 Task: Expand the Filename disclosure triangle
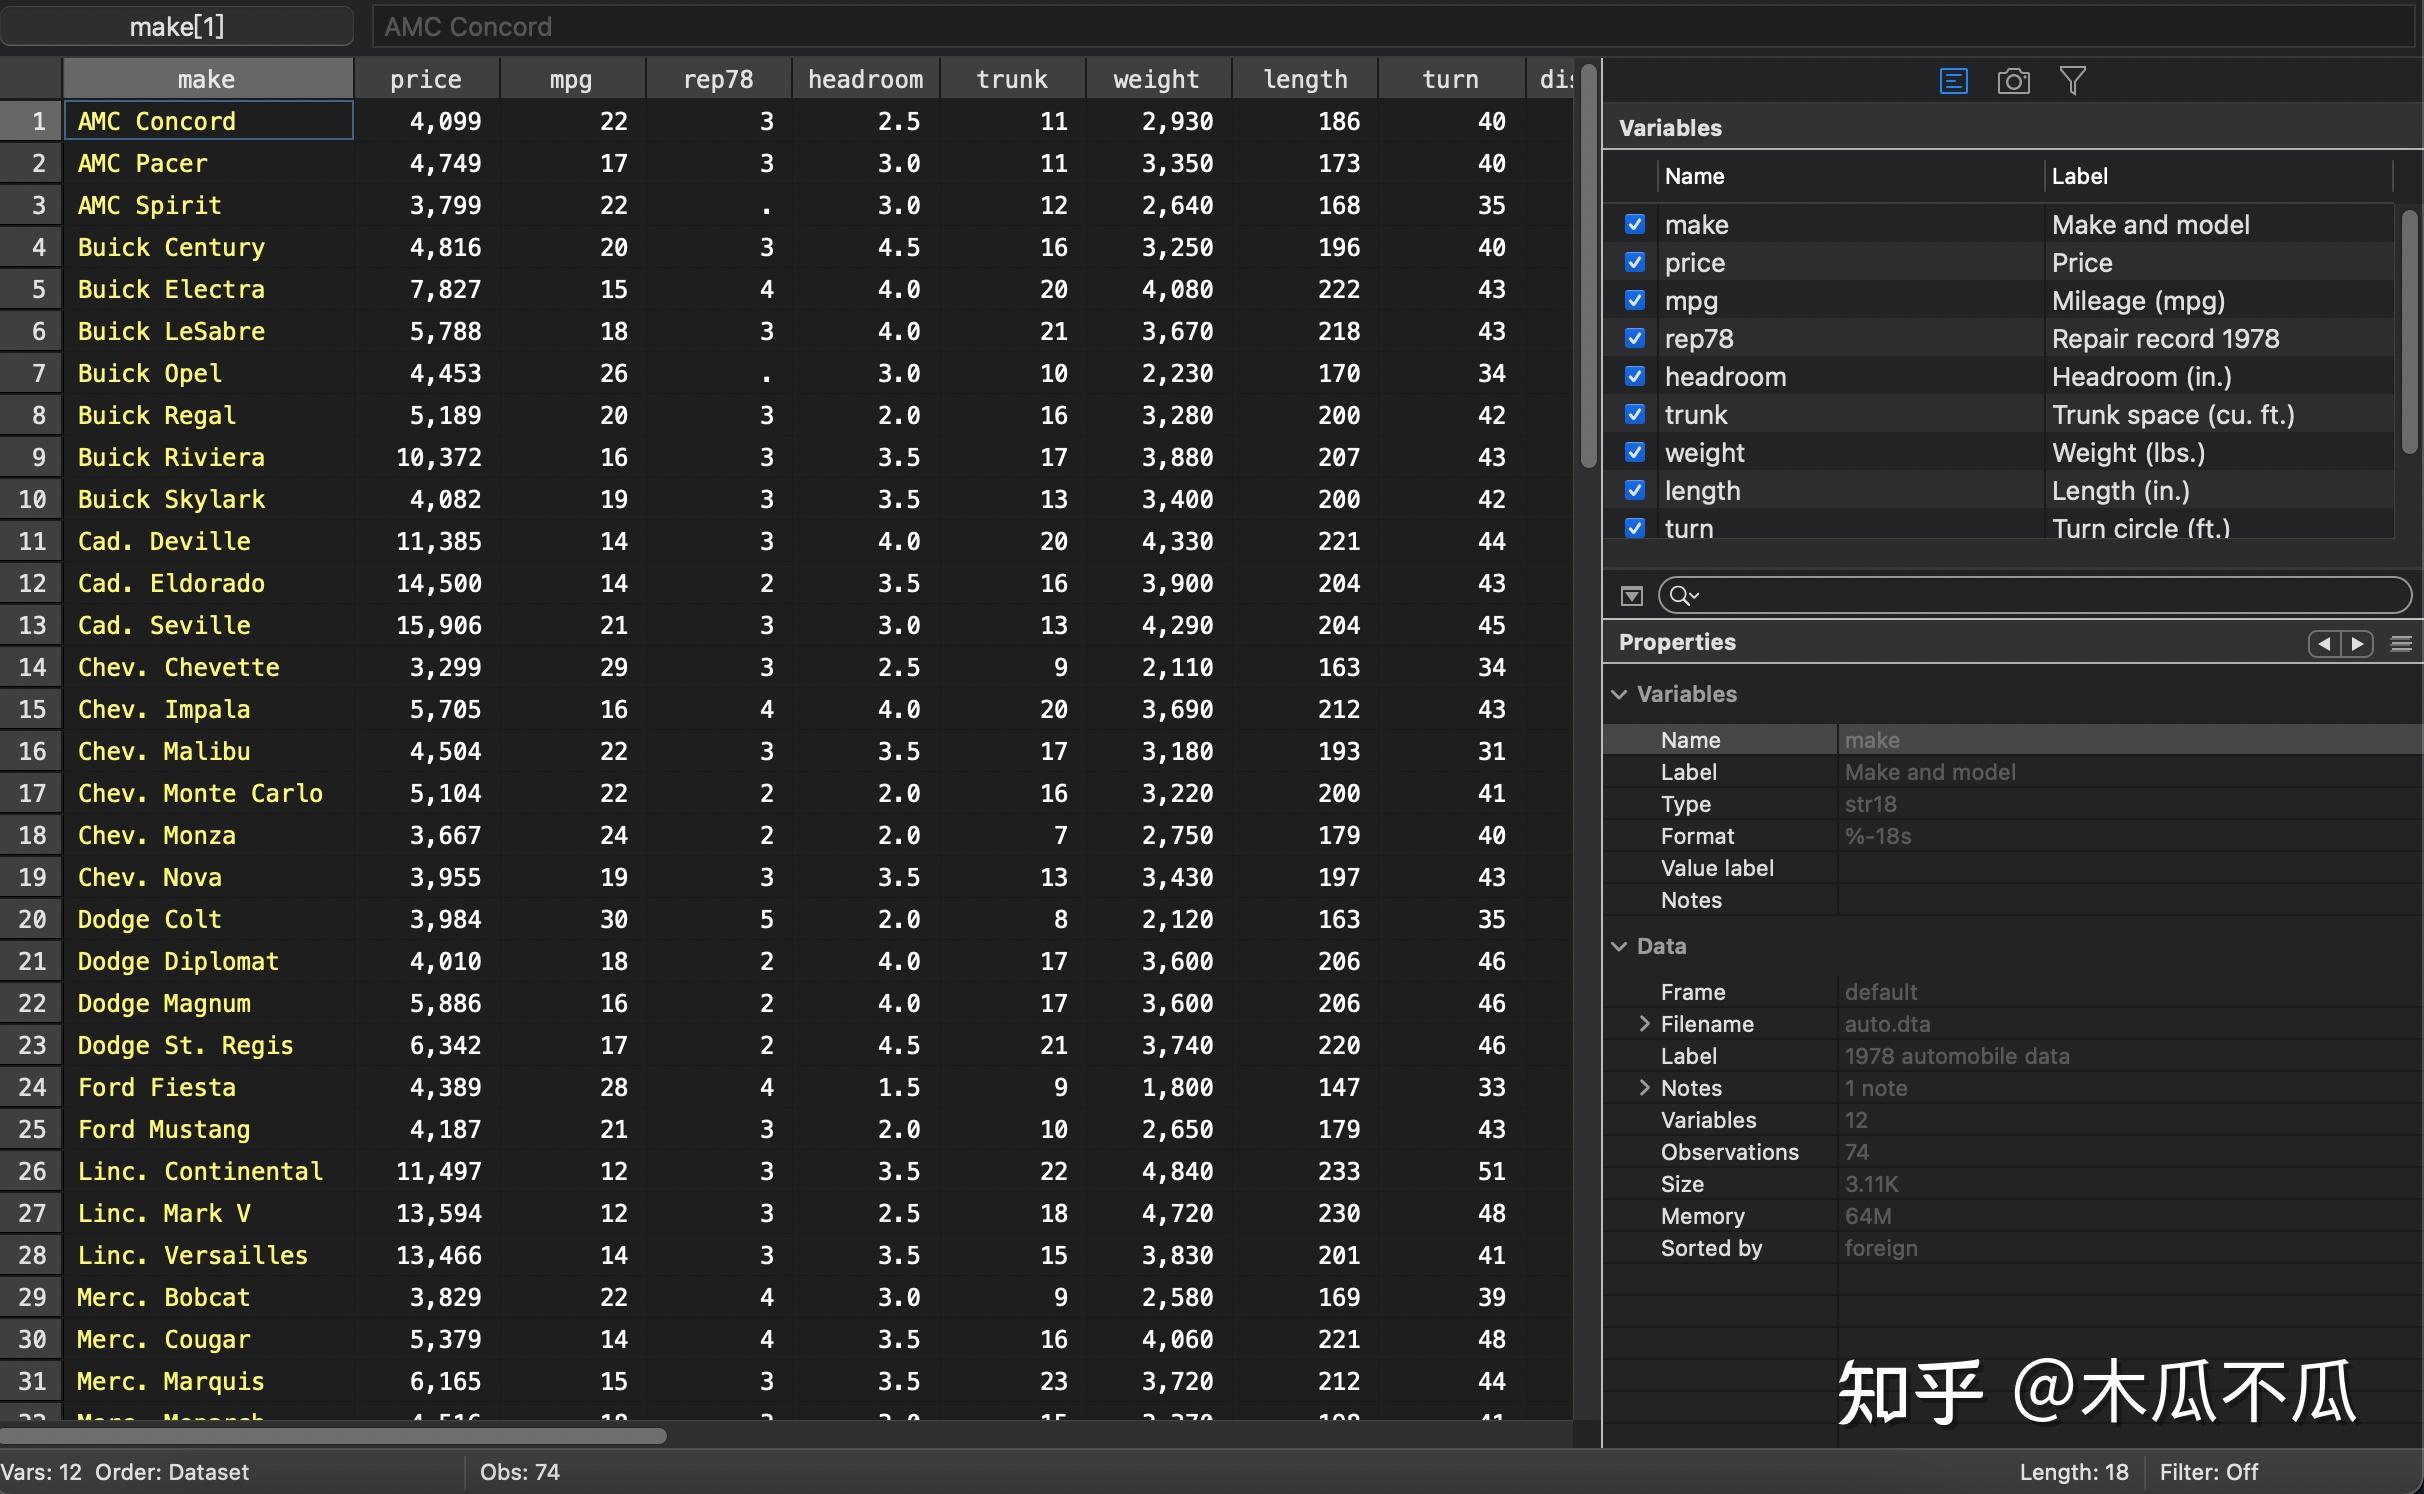tap(1646, 1023)
